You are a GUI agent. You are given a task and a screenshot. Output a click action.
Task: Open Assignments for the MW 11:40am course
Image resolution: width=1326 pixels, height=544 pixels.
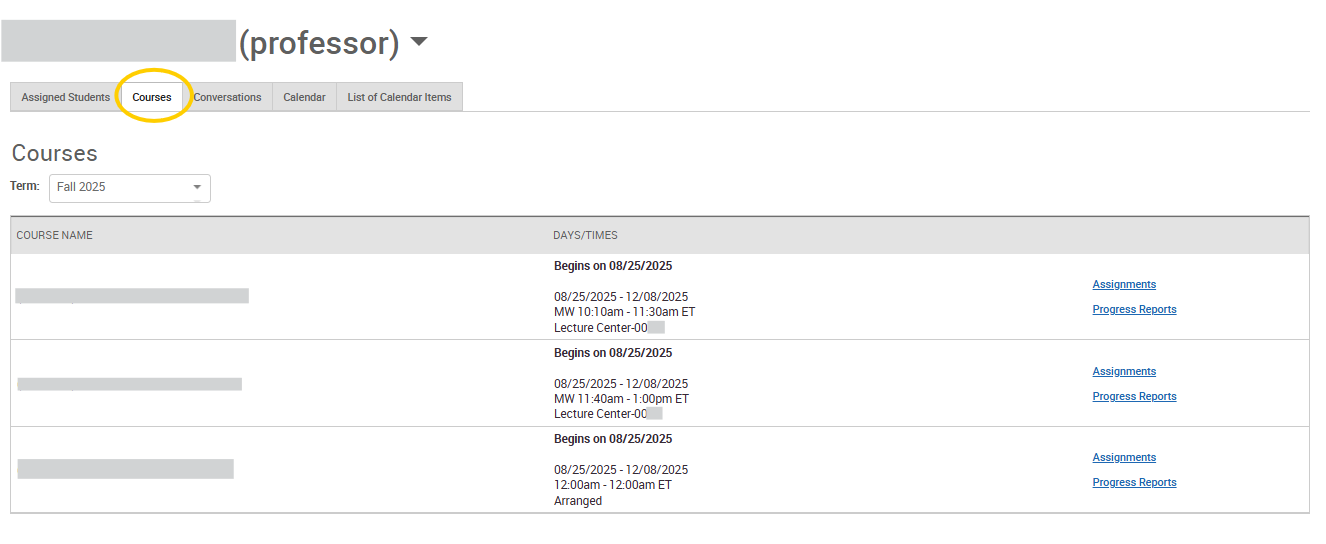click(1124, 372)
